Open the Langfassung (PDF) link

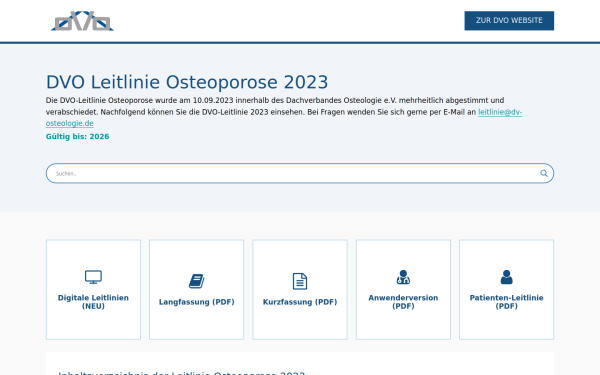[x=197, y=302]
